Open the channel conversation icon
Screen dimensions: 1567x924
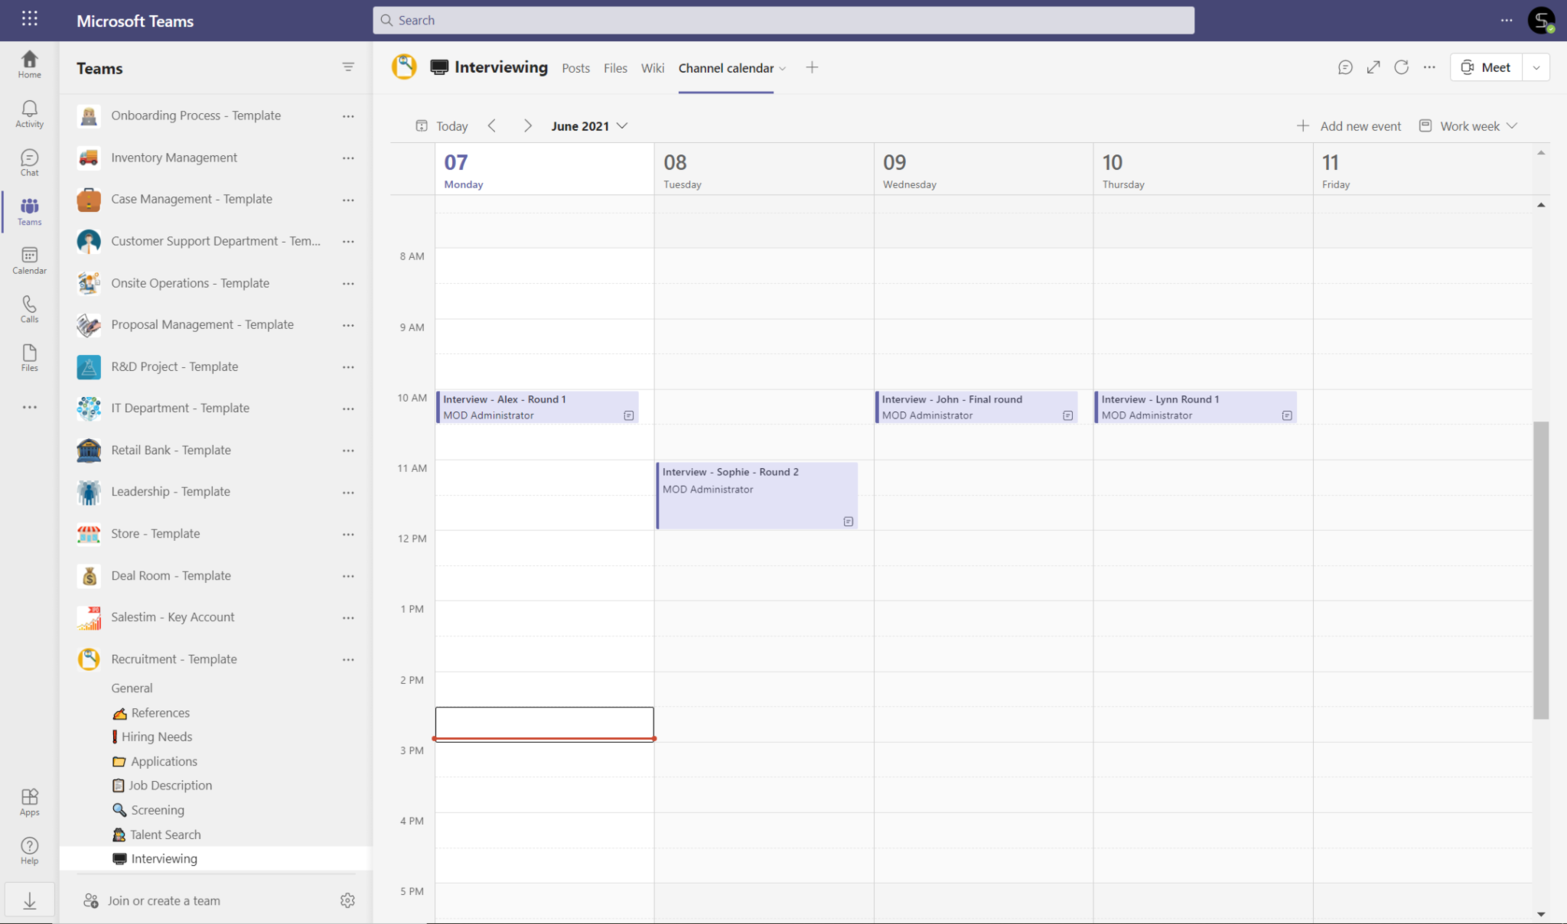pyautogui.click(x=1345, y=67)
